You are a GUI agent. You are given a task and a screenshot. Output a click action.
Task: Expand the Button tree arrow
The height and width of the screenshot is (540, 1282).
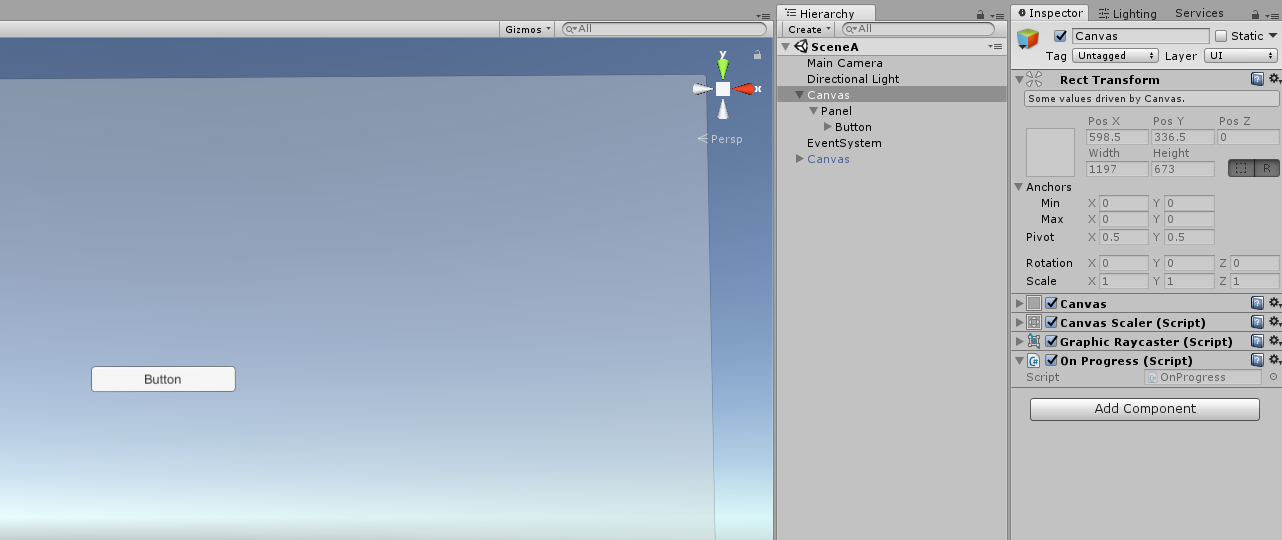click(x=827, y=127)
